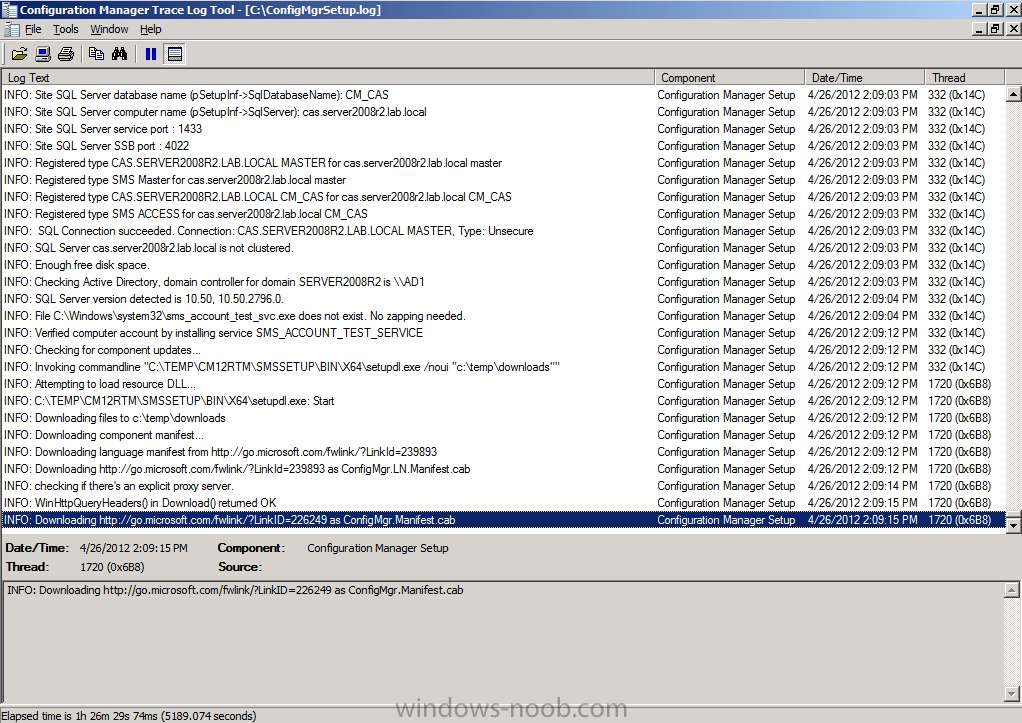Sort by the Log Text column header
Image resolution: width=1022 pixels, height=723 pixels.
click(x=327, y=78)
